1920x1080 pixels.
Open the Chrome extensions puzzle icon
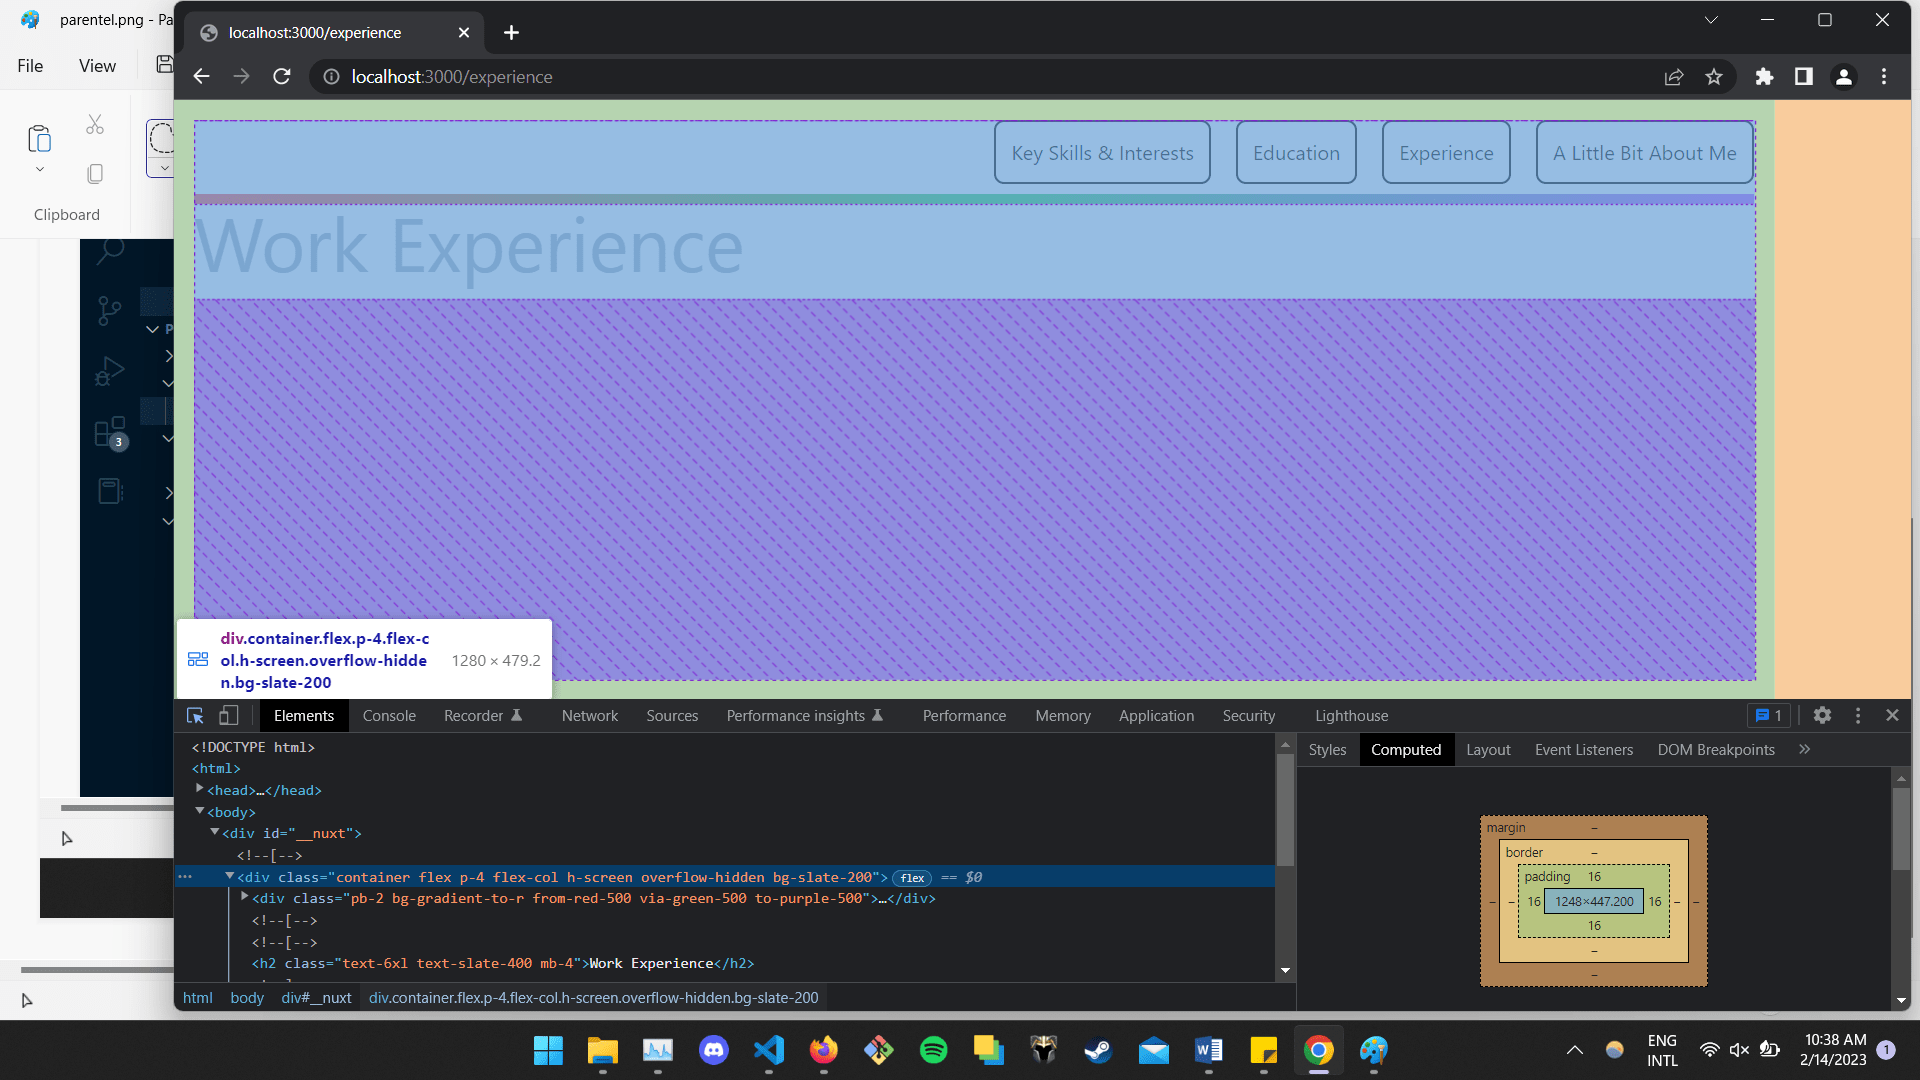point(1764,77)
